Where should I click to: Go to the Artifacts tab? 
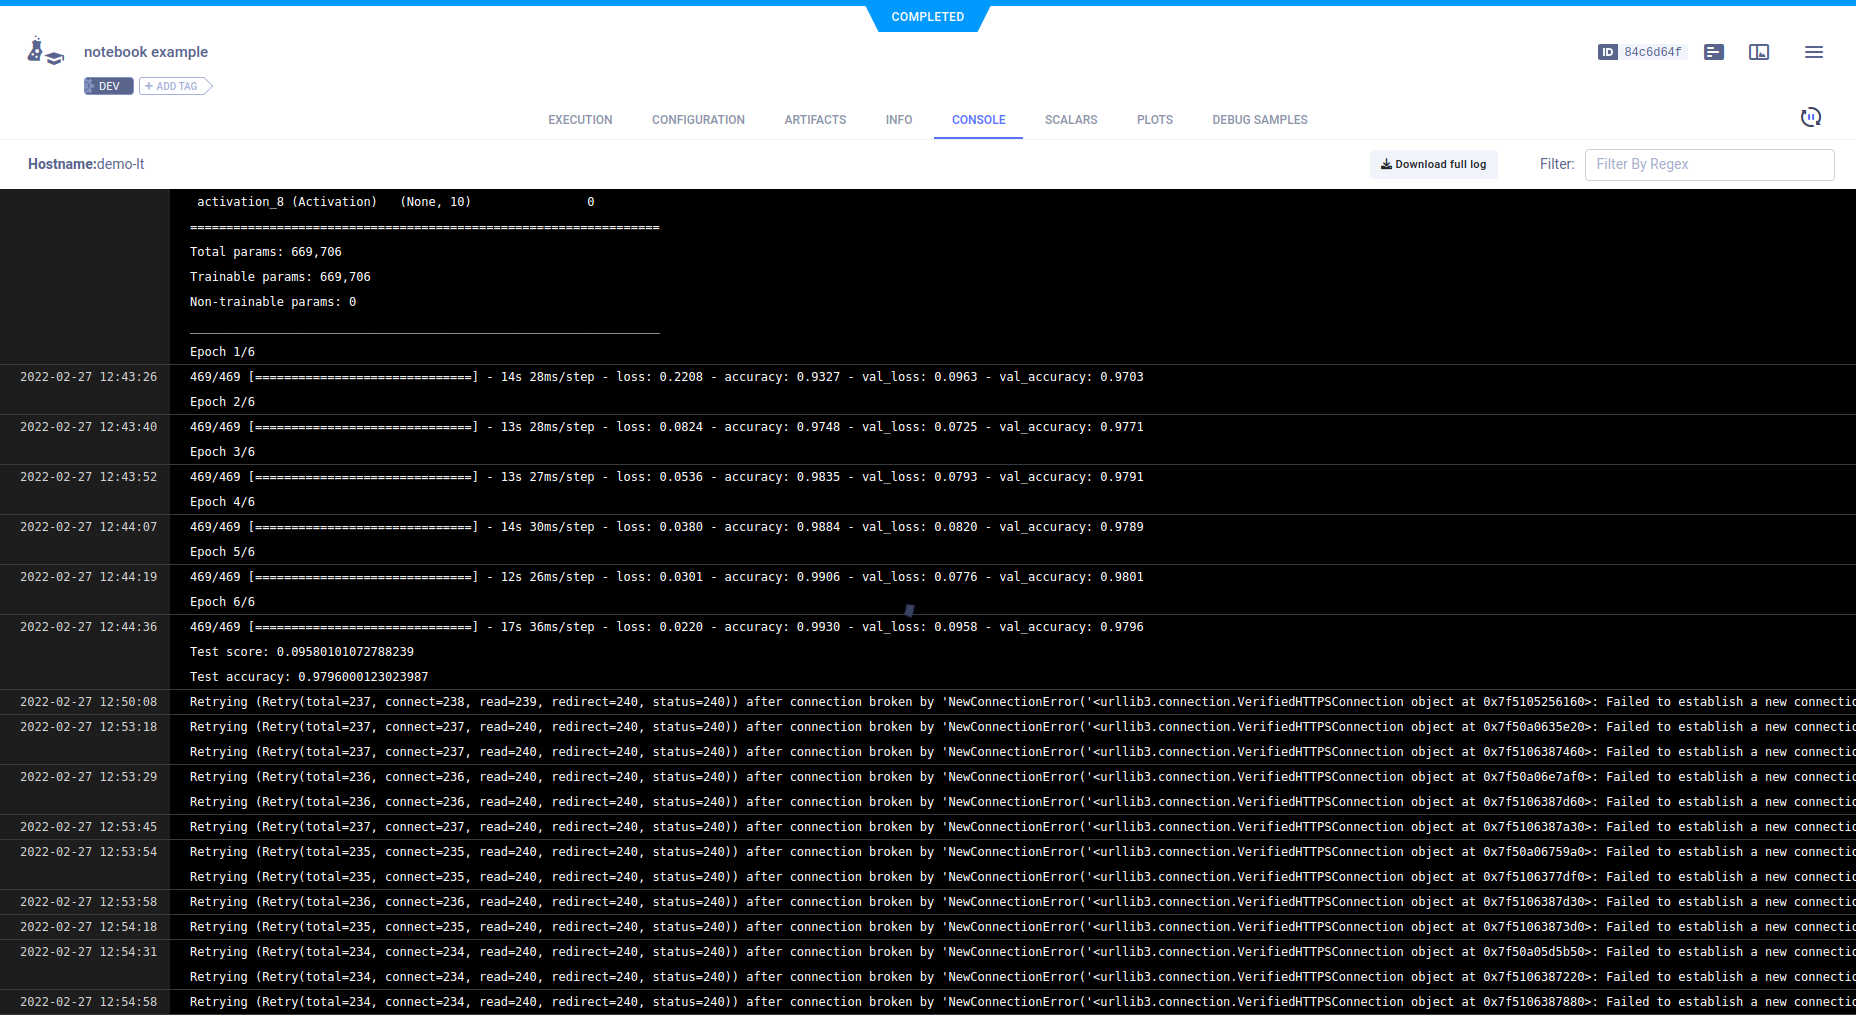pyautogui.click(x=815, y=120)
